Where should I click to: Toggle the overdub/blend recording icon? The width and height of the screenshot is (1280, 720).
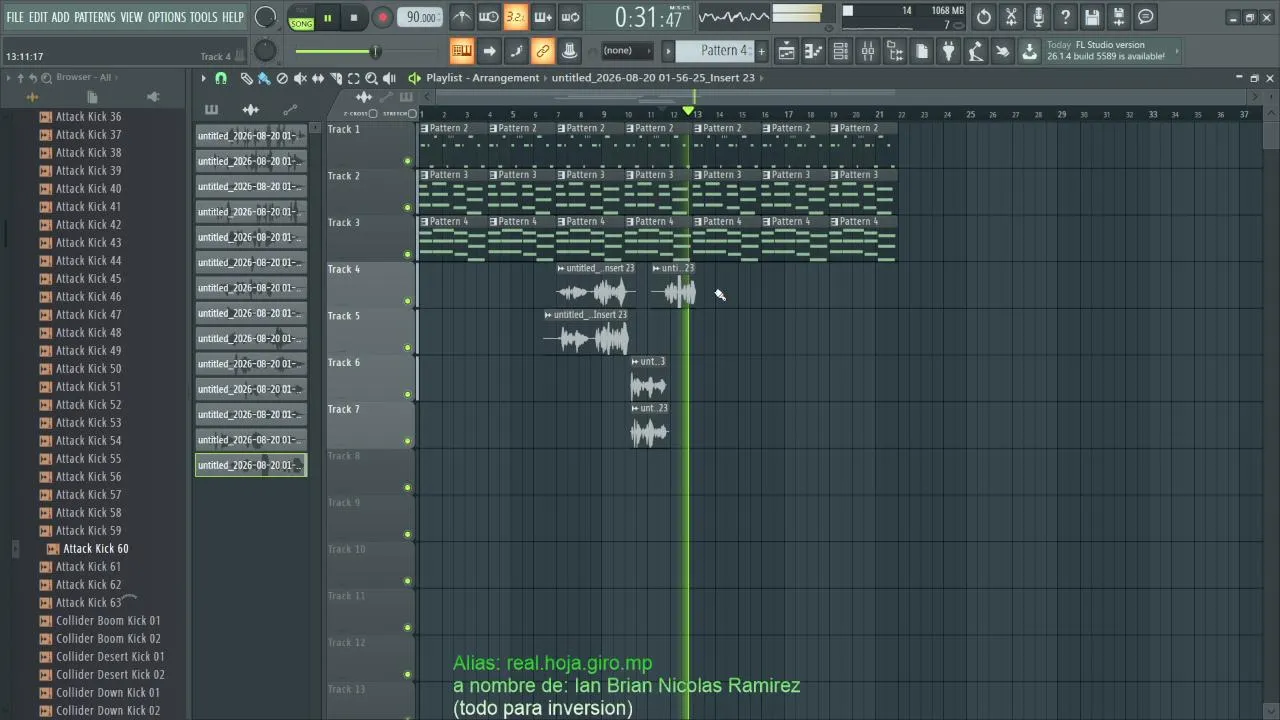[543, 17]
